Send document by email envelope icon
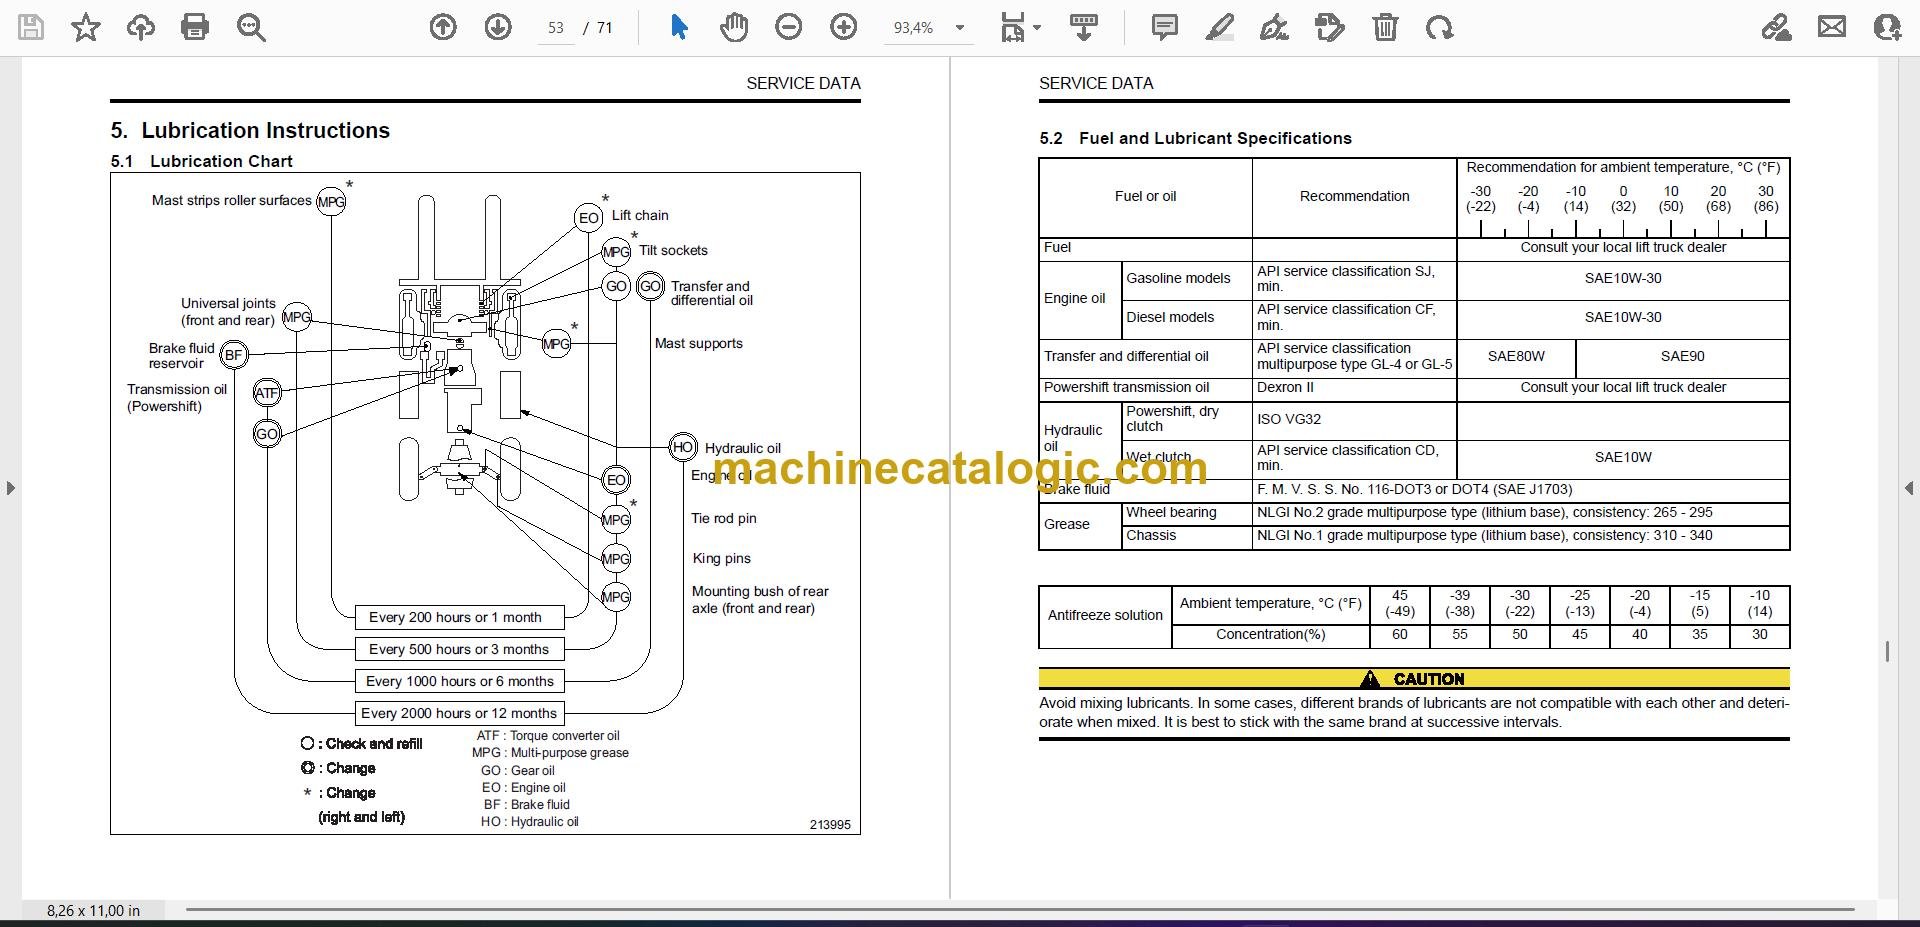This screenshot has width=1920, height=927. tap(1832, 28)
